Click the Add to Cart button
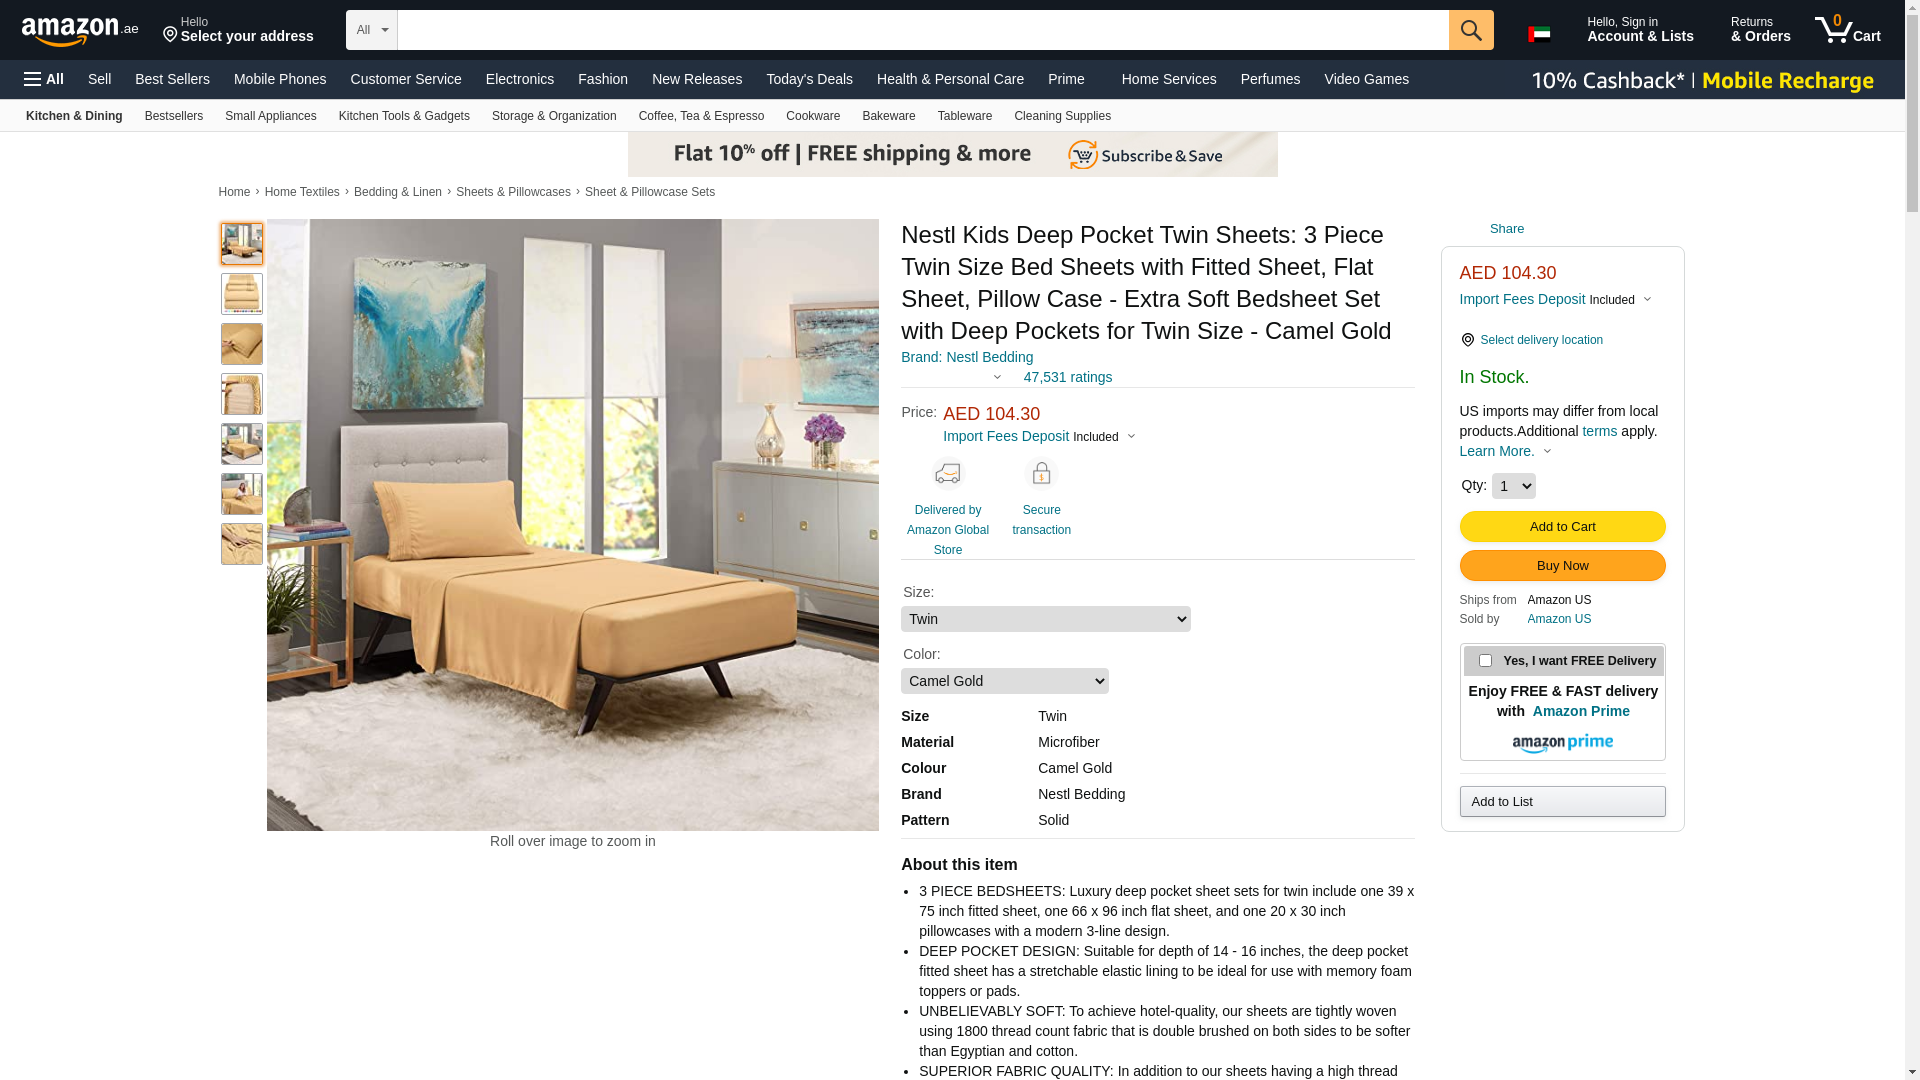 tap(1562, 527)
